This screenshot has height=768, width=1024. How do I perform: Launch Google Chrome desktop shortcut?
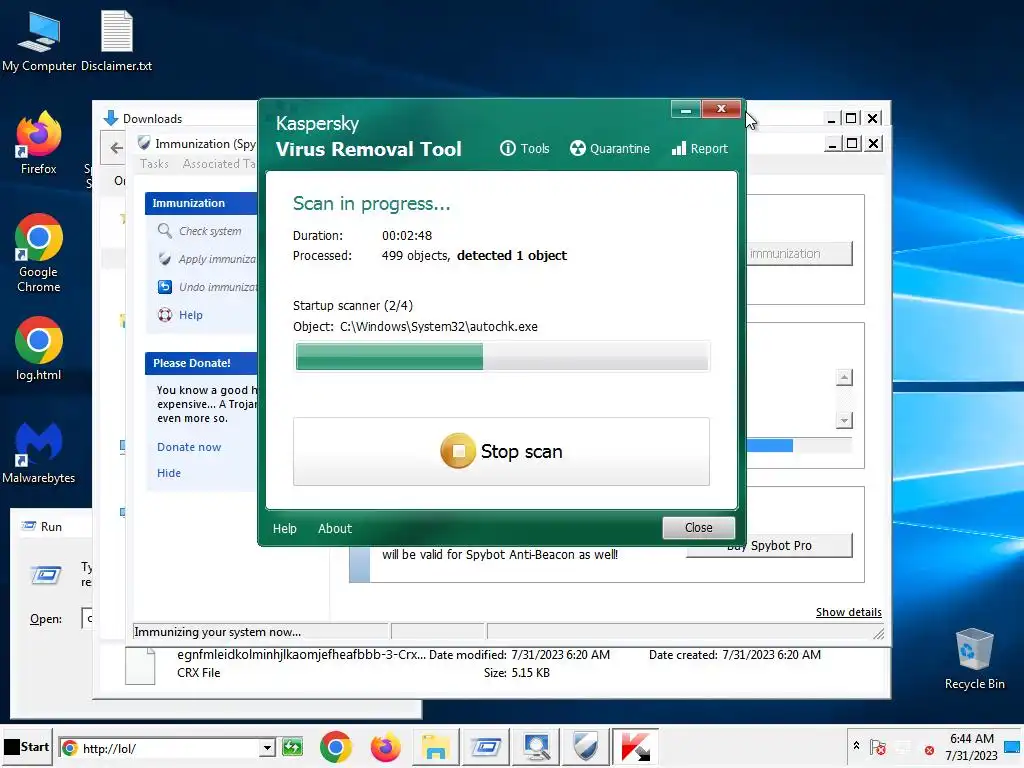coord(39,253)
